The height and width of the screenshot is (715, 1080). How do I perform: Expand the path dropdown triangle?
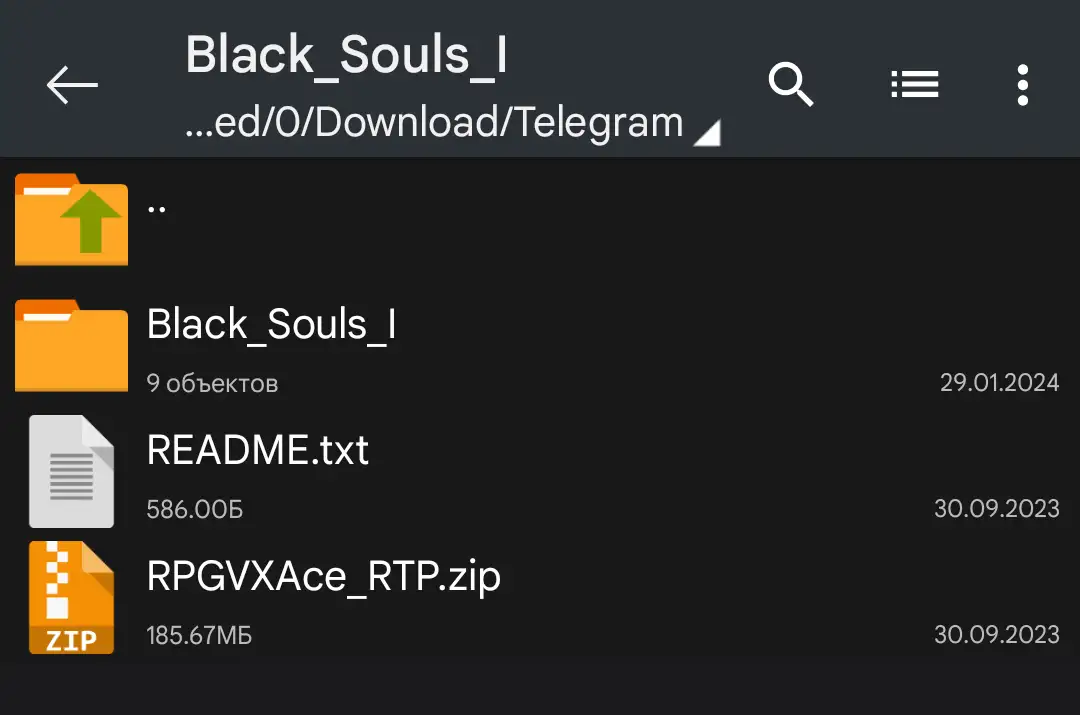707,133
